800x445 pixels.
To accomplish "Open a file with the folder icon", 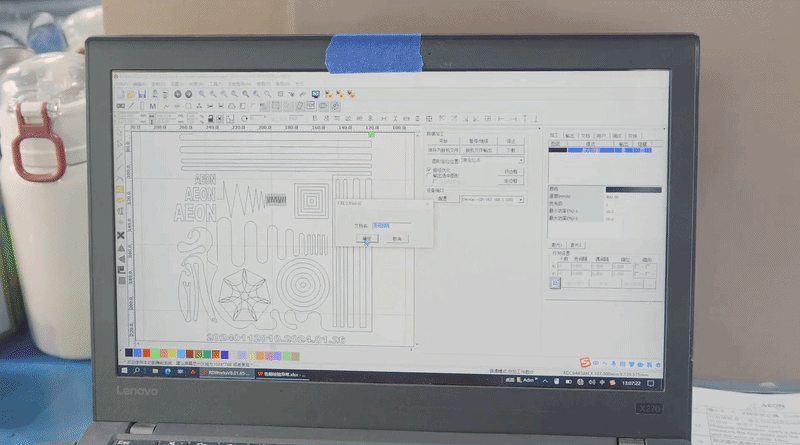I will (132, 94).
